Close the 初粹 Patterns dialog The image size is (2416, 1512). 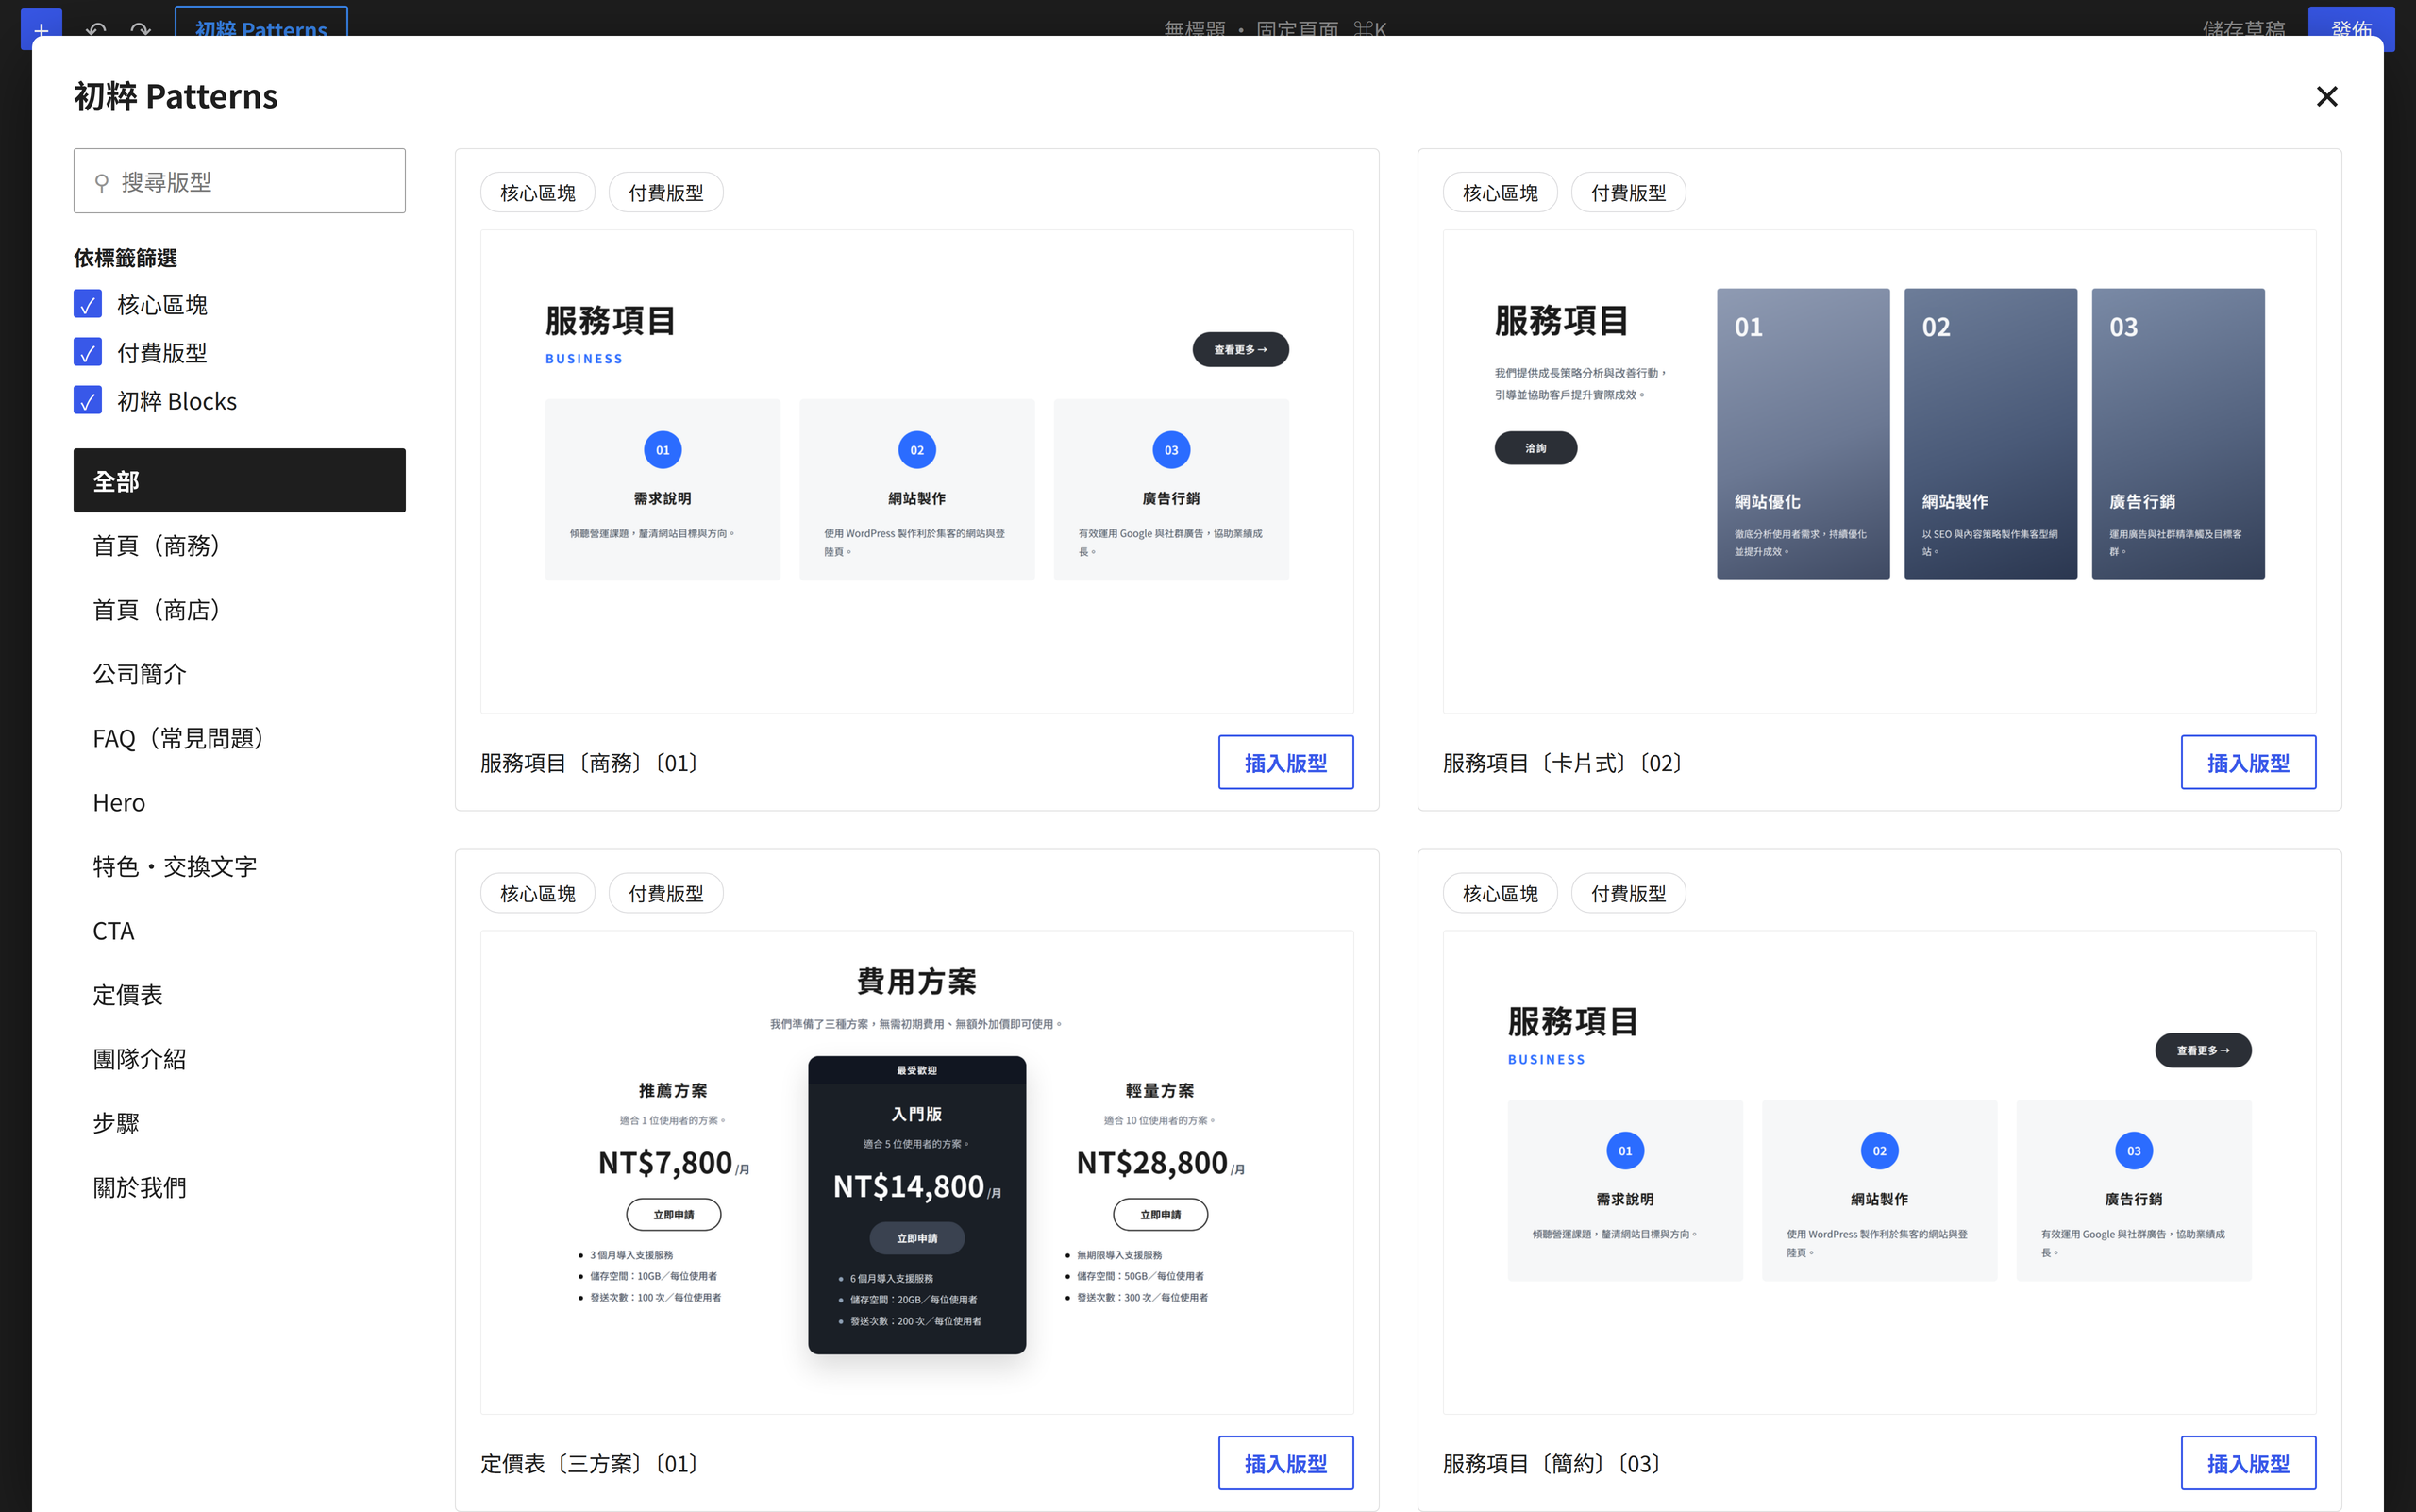[2327, 96]
